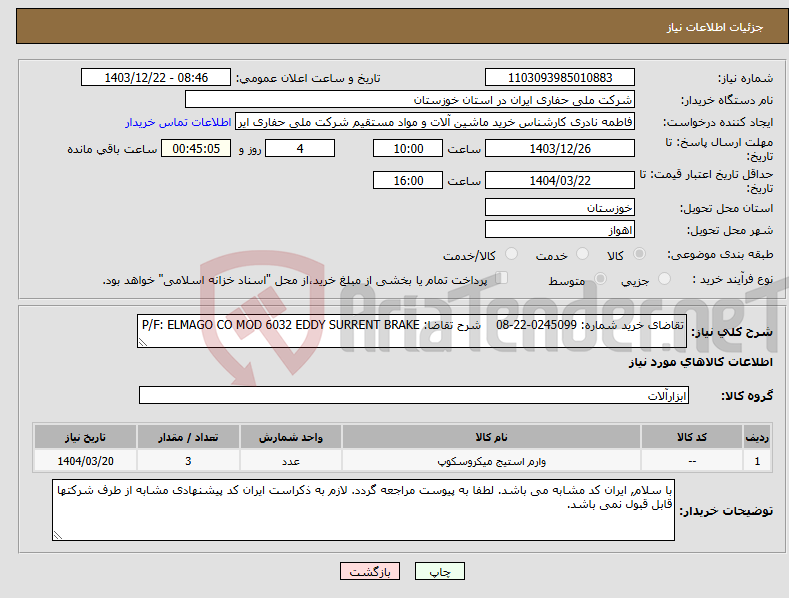Click the remaining time field 00:45:05
The height and width of the screenshot is (598, 789).
click(x=196, y=148)
